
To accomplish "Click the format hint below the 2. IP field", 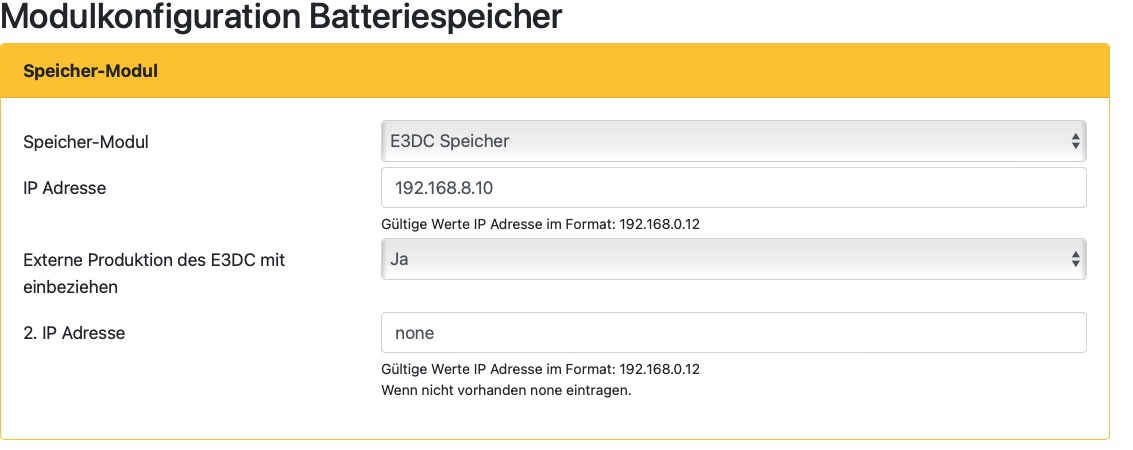I will (x=540, y=369).
